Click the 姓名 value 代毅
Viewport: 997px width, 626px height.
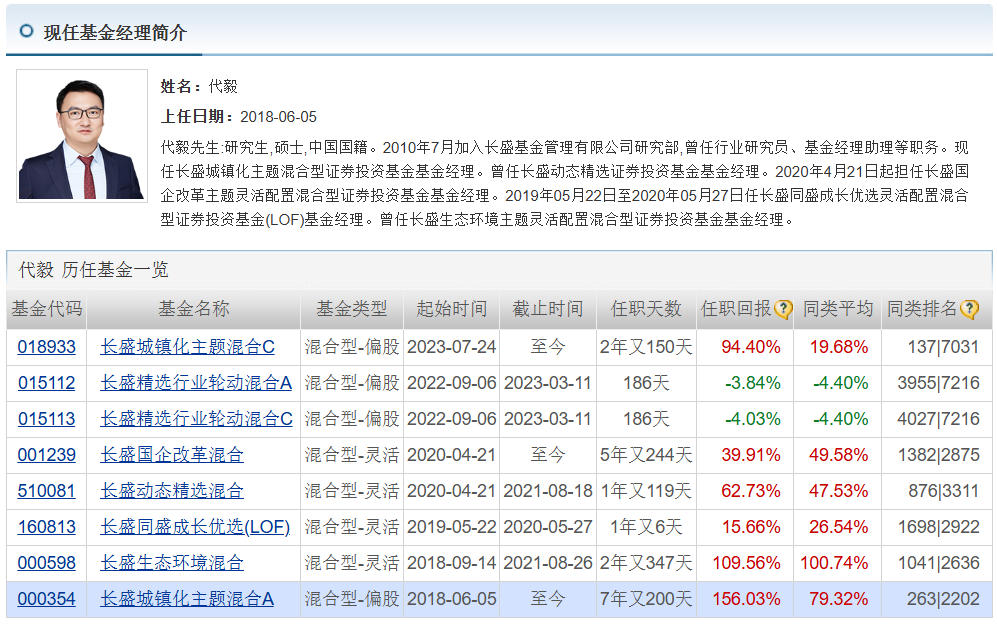tap(223, 86)
